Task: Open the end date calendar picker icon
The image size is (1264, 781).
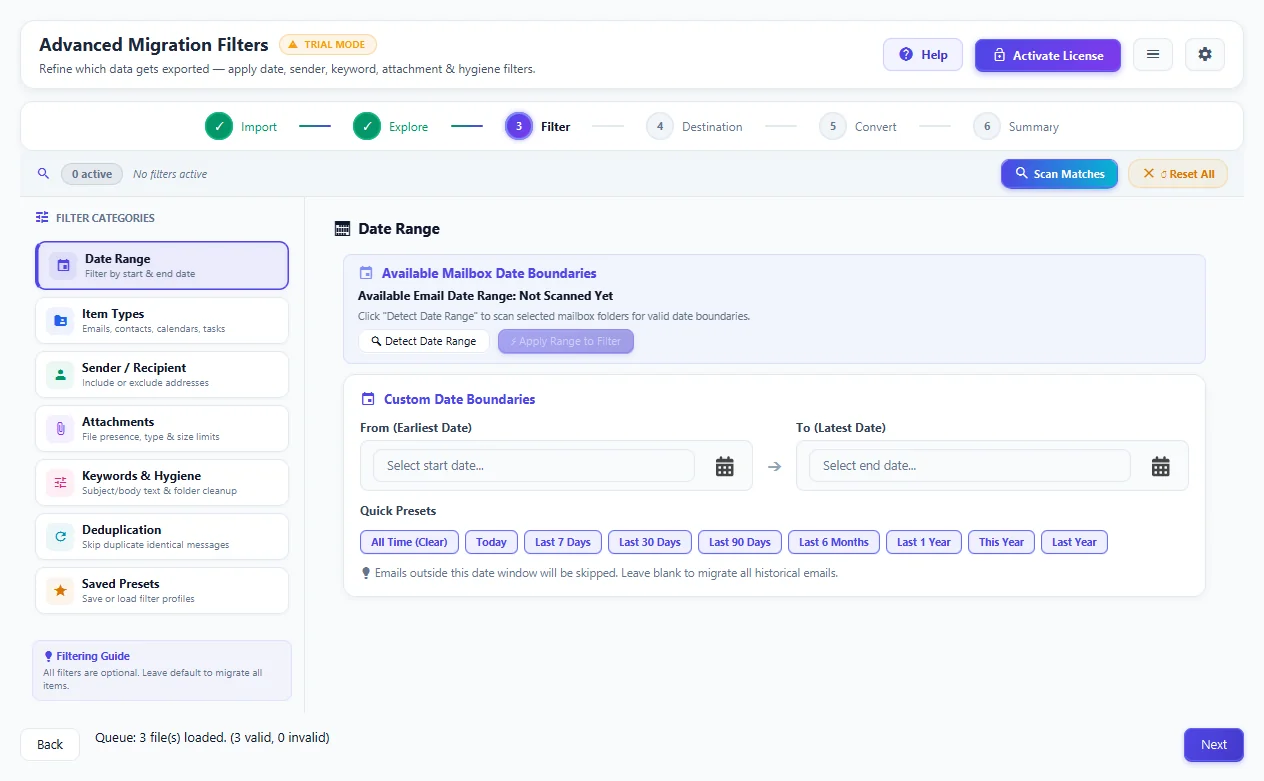Action: (x=1161, y=466)
